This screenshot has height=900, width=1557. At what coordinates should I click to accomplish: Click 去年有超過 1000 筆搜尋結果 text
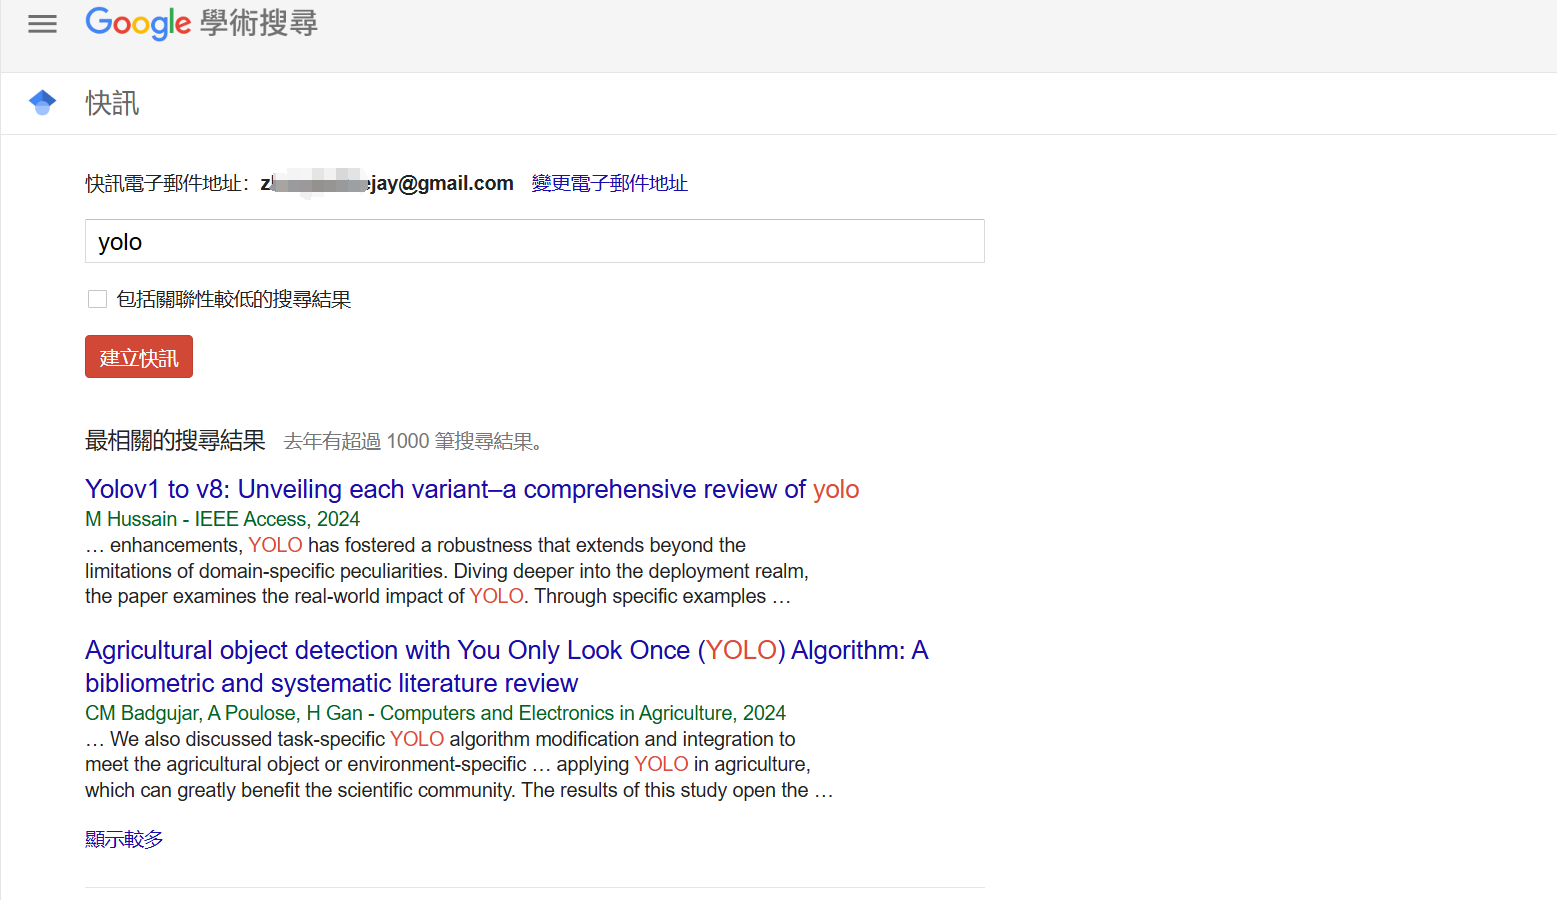(413, 441)
